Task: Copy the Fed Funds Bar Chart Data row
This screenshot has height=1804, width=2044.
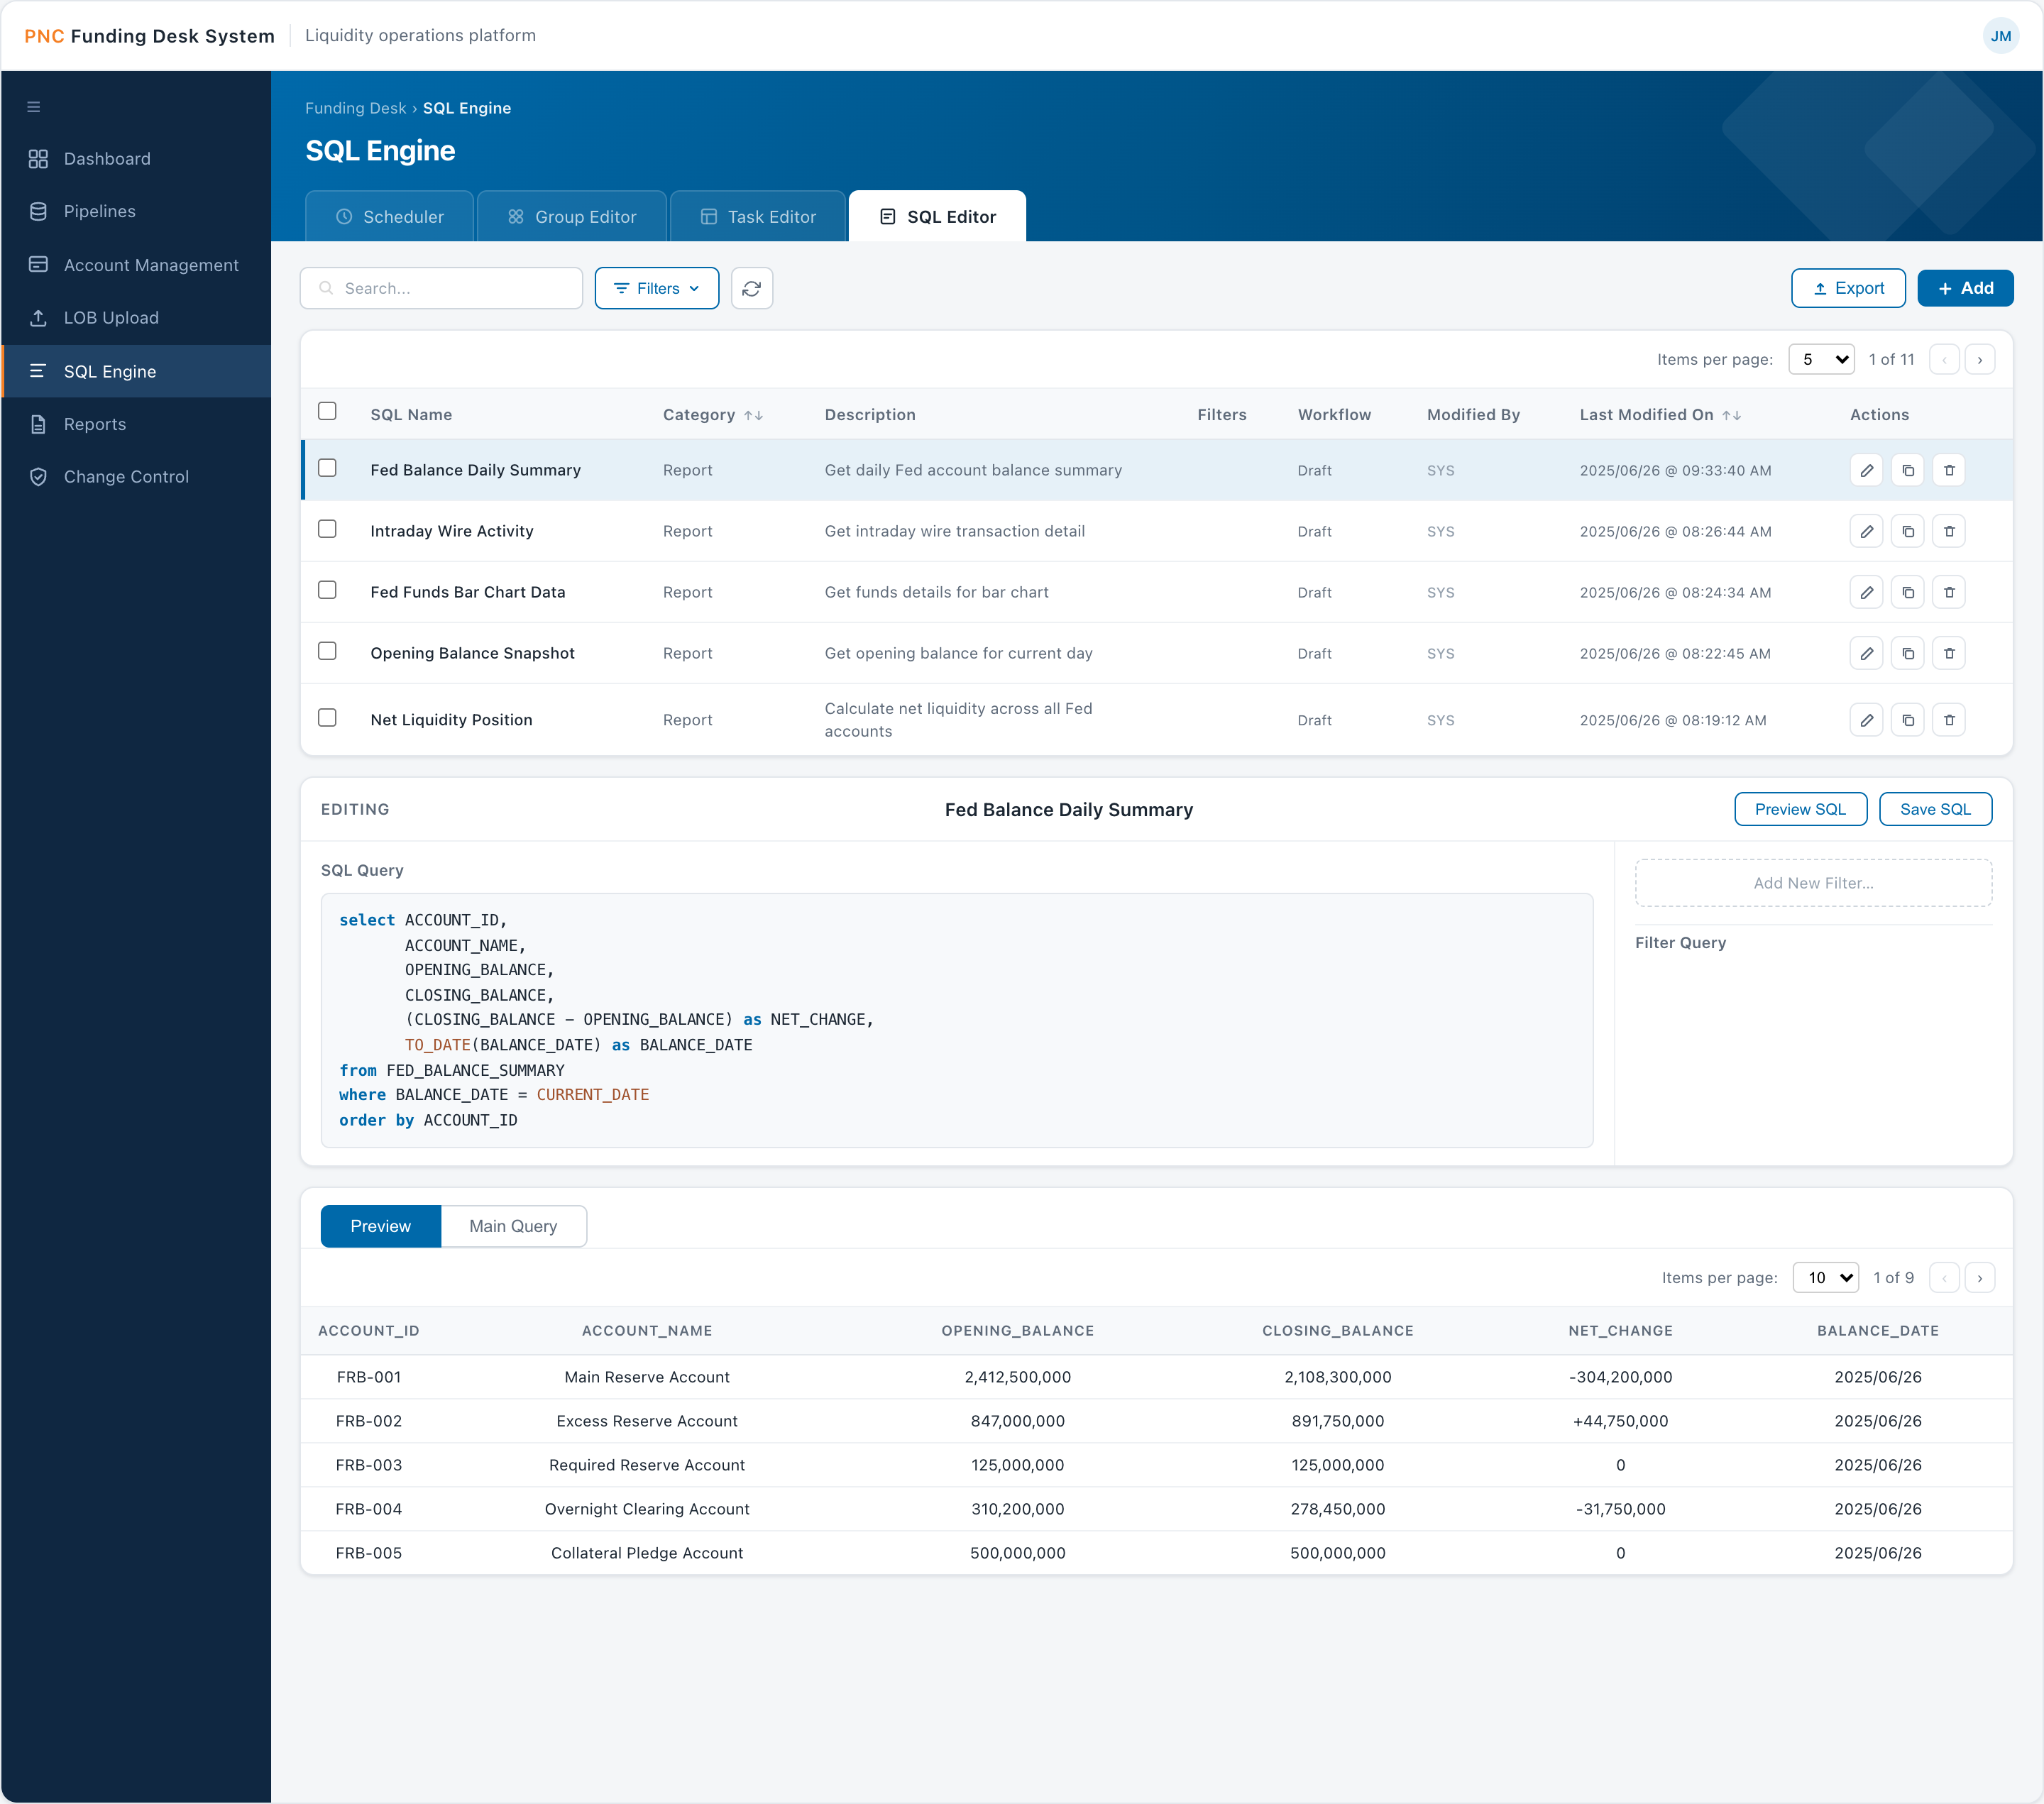Action: [x=1907, y=592]
